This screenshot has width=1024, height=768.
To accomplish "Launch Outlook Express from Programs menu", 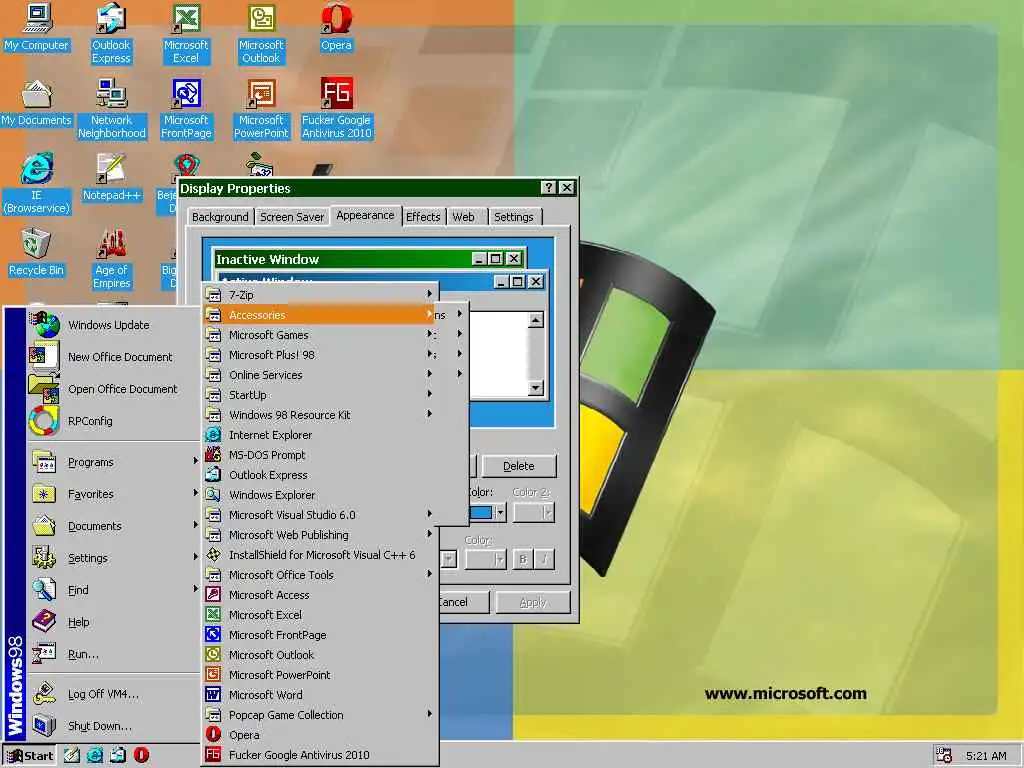I will pos(320,475).
